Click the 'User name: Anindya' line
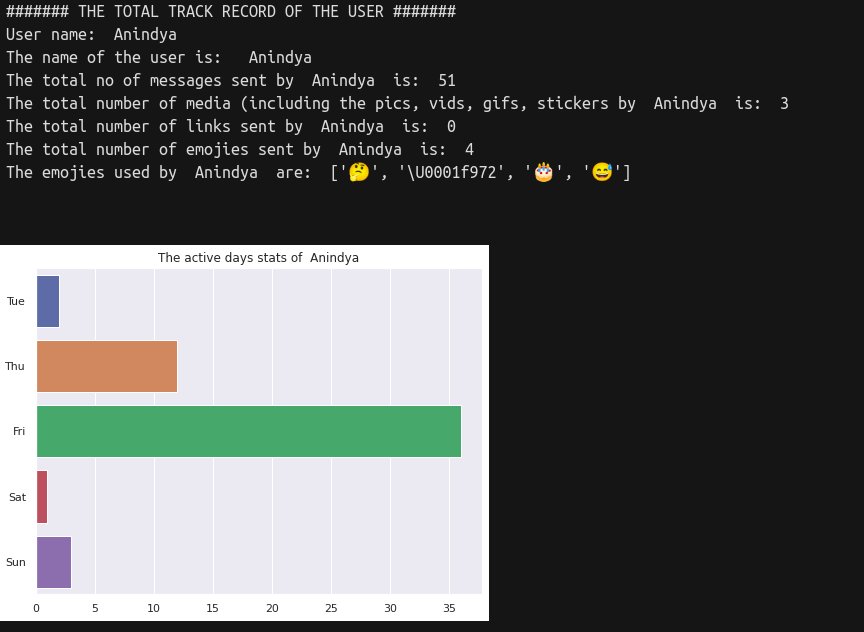This screenshot has width=864, height=632. pos(91,35)
